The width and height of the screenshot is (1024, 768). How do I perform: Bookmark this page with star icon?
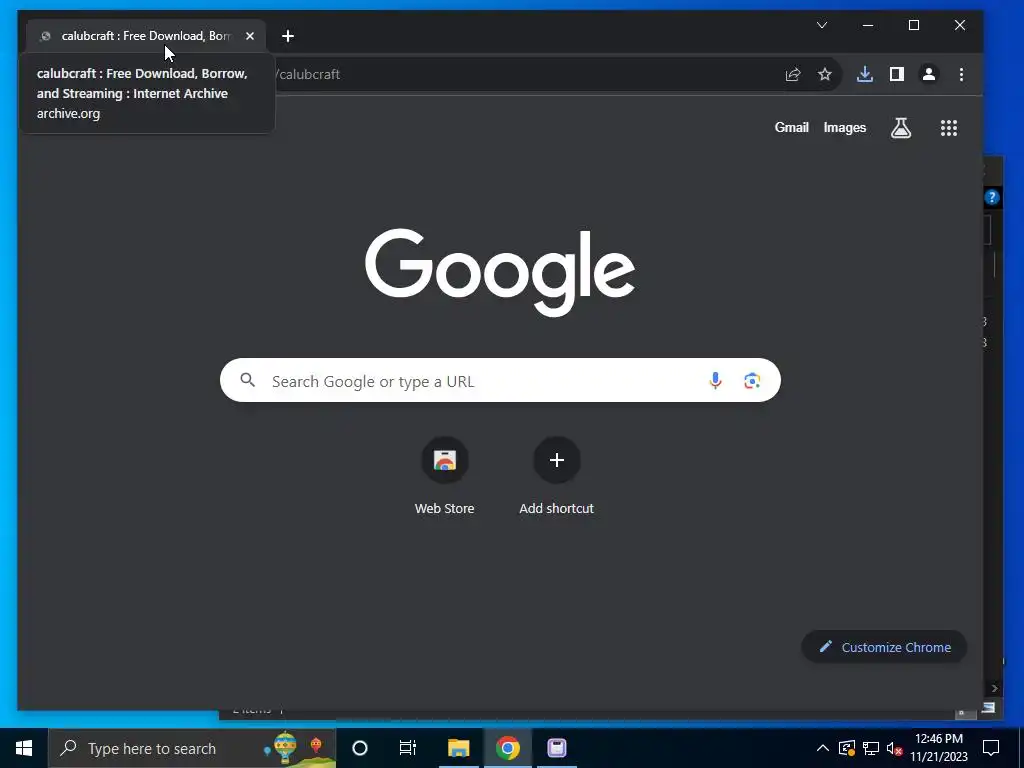825,74
